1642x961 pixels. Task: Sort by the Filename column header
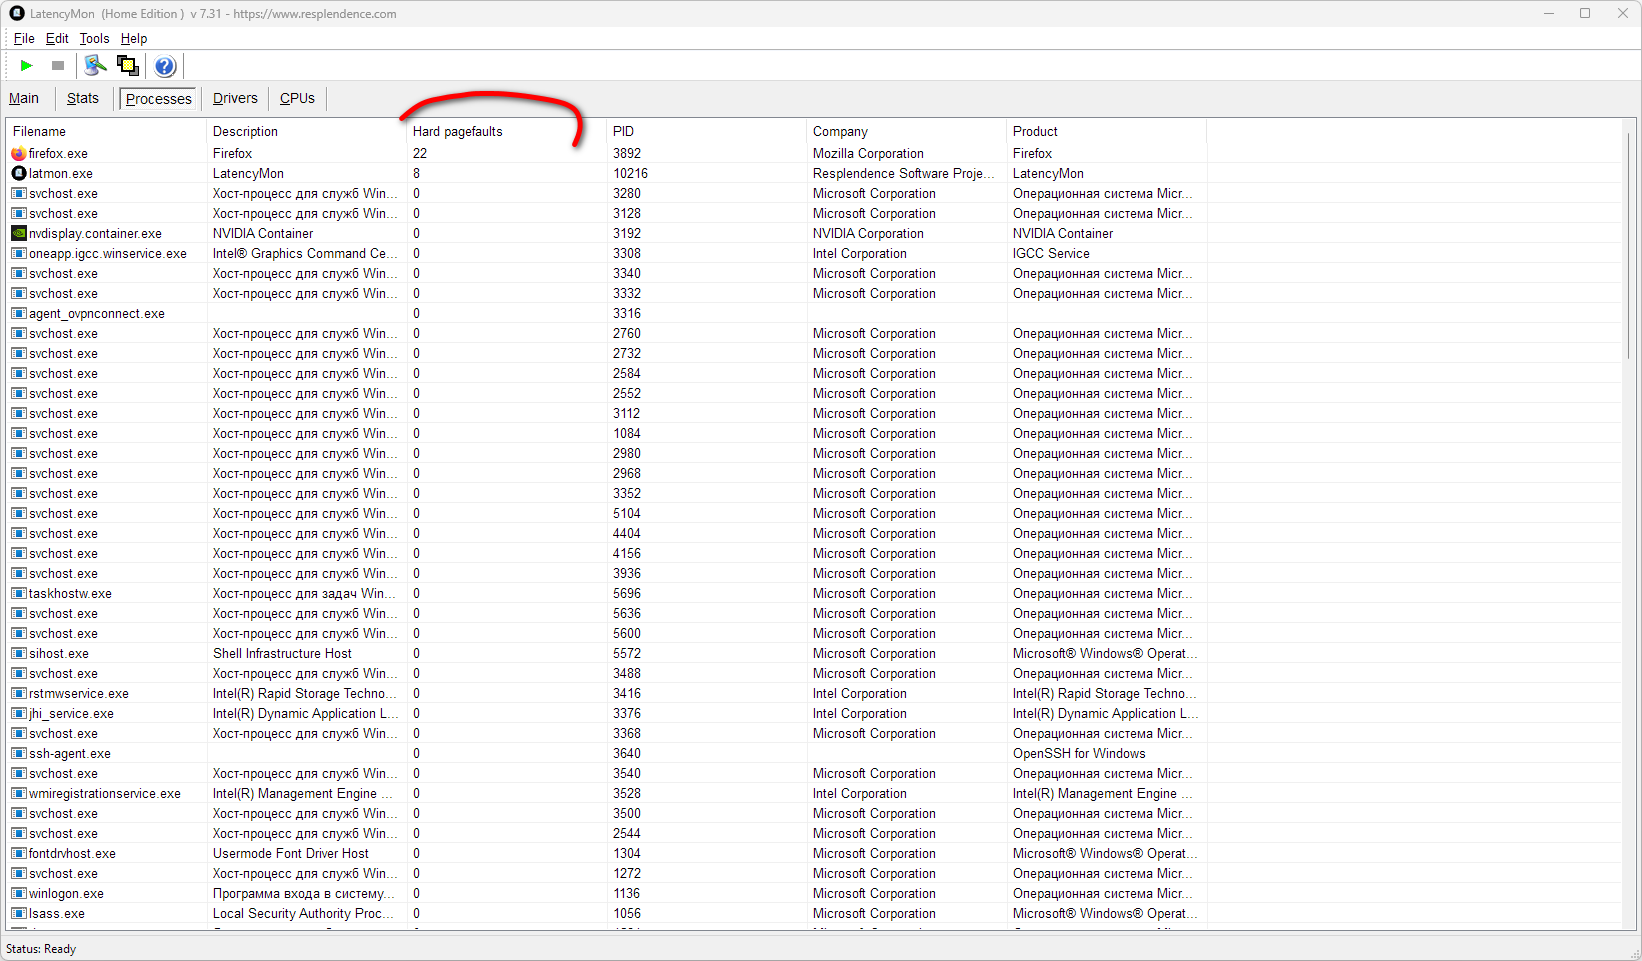(106, 131)
